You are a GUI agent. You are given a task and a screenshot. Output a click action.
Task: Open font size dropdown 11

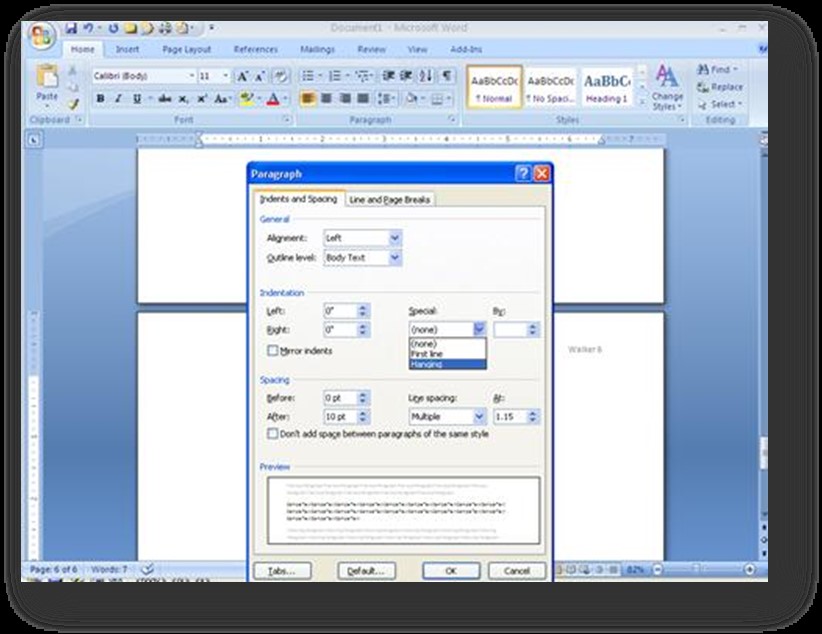click(214, 77)
